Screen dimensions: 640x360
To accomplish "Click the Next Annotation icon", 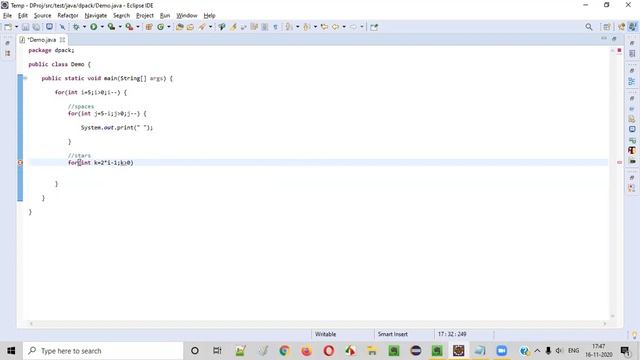I will click(289, 27).
